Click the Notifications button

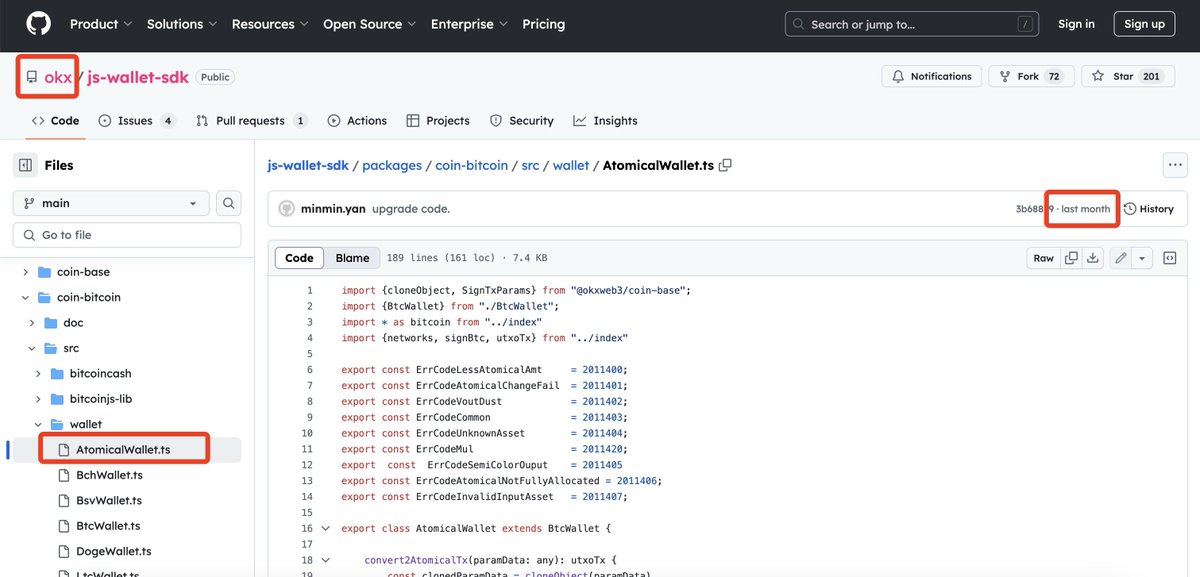[x=931, y=77]
